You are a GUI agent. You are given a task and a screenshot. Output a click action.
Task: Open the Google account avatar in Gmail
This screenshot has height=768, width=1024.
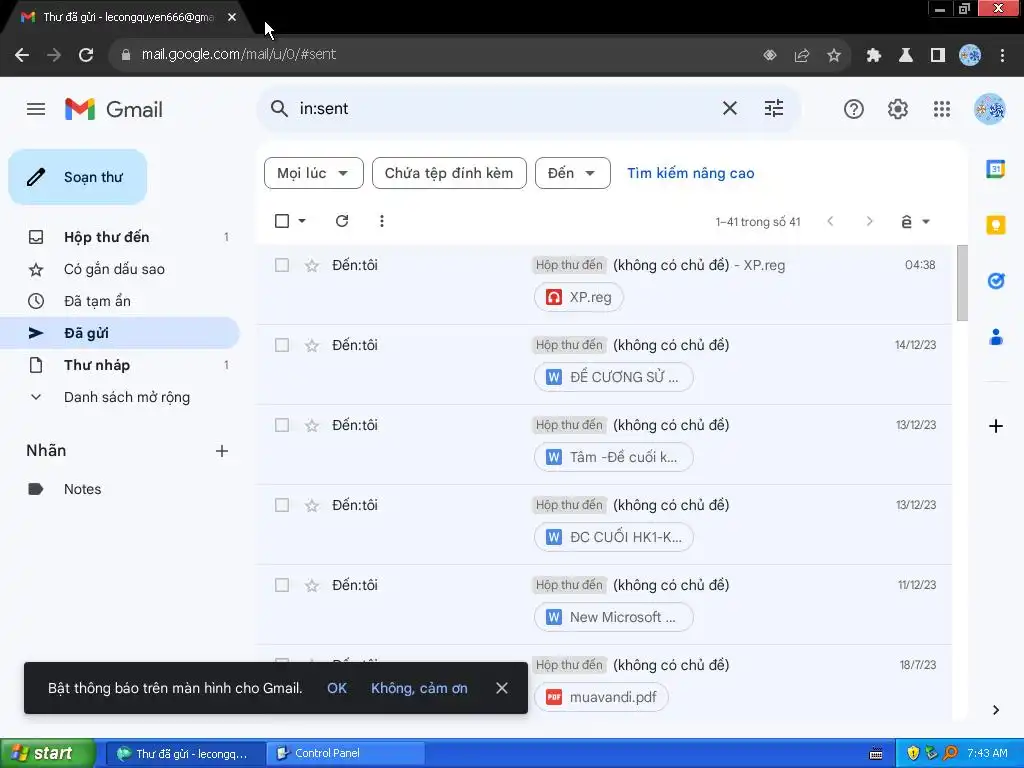[989, 109]
